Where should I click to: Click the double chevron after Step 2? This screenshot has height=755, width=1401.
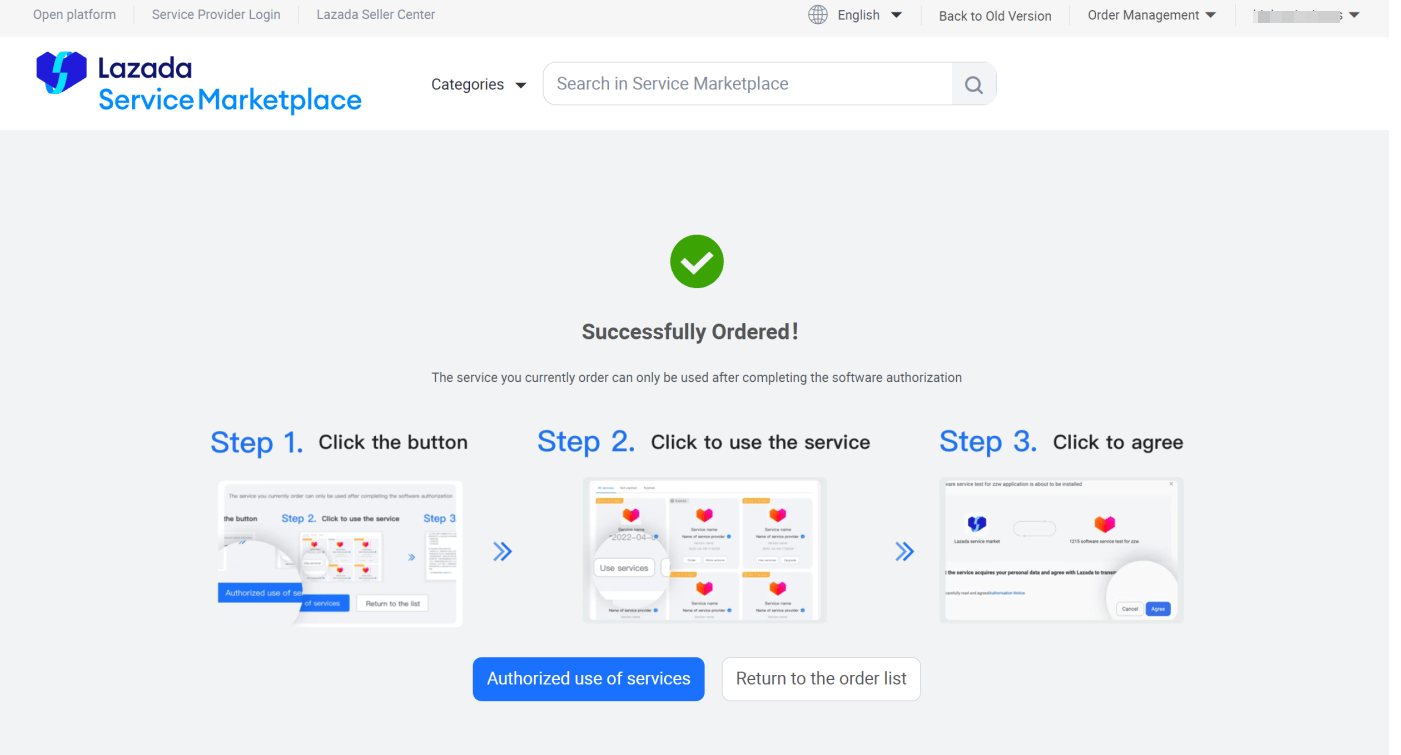(904, 552)
